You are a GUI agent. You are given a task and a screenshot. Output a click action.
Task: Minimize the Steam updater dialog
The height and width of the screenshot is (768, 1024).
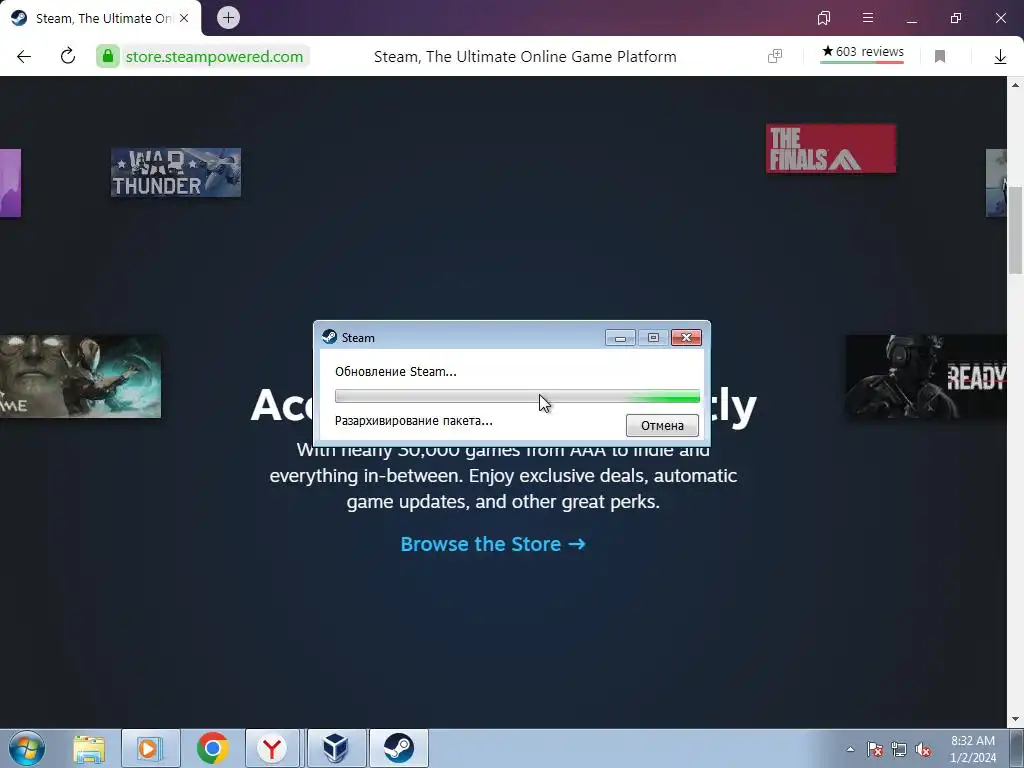click(x=620, y=338)
